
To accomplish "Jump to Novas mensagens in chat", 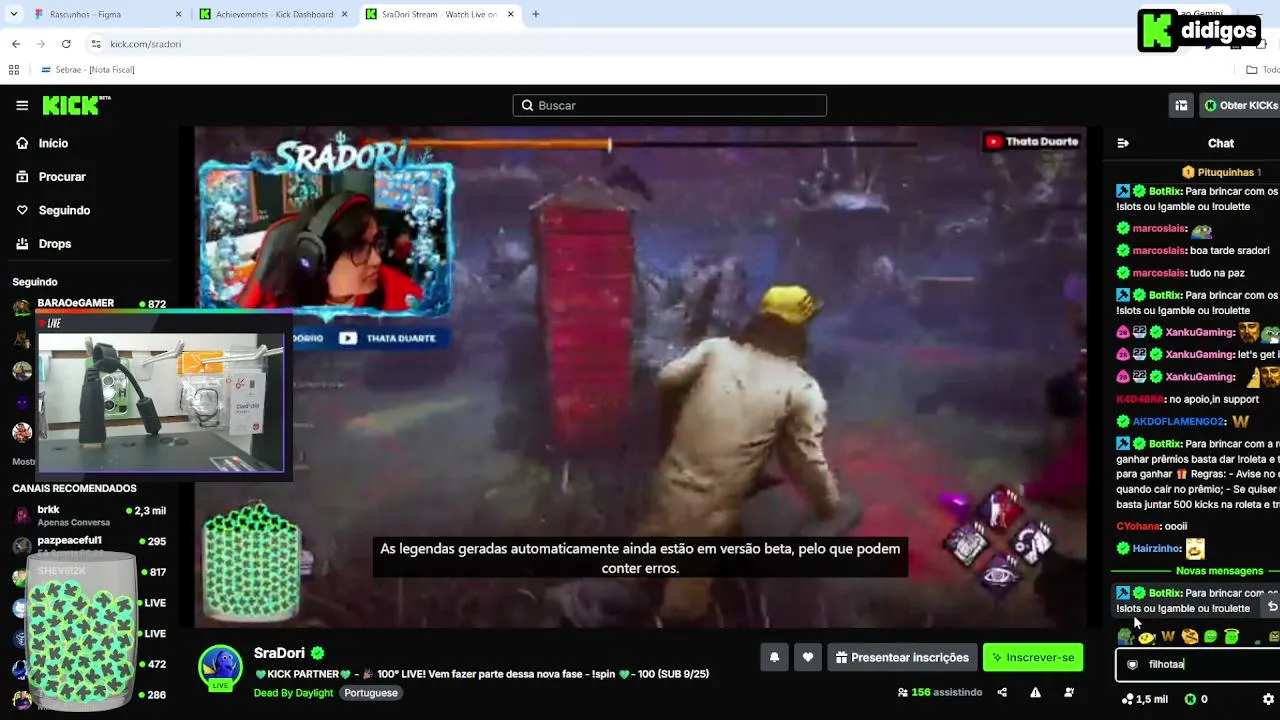I will (x=1219, y=571).
